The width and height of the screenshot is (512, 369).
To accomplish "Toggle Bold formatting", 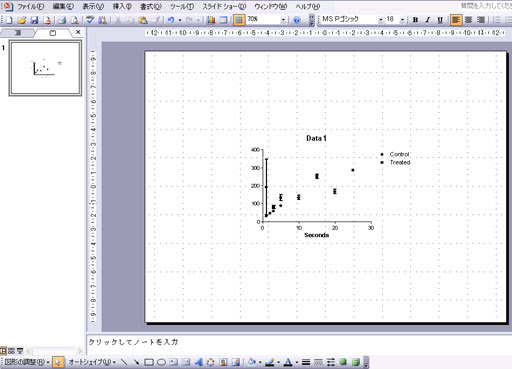I will (x=415, y=20).
